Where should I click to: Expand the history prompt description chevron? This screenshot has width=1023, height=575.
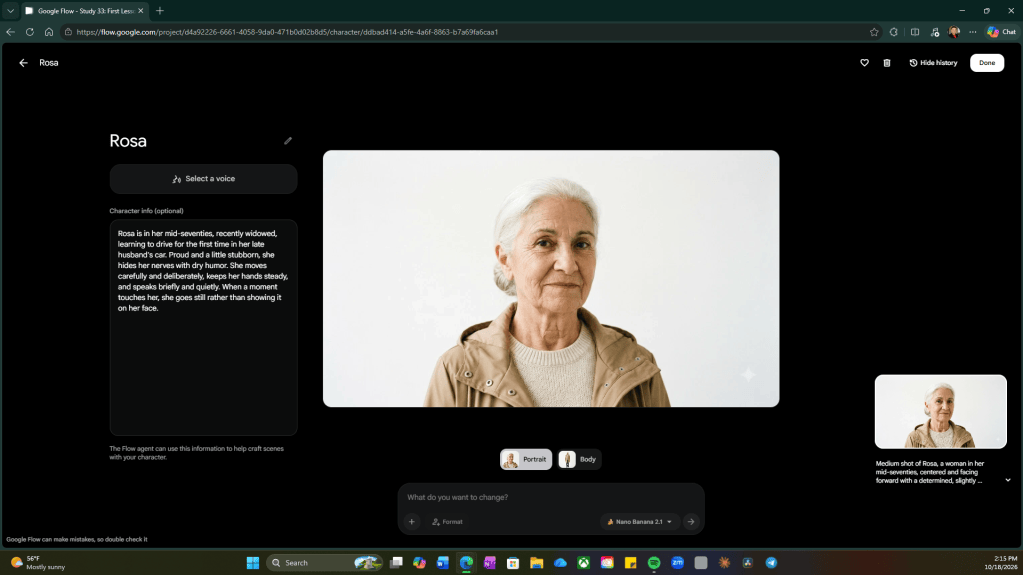(x=1008, y=480)
